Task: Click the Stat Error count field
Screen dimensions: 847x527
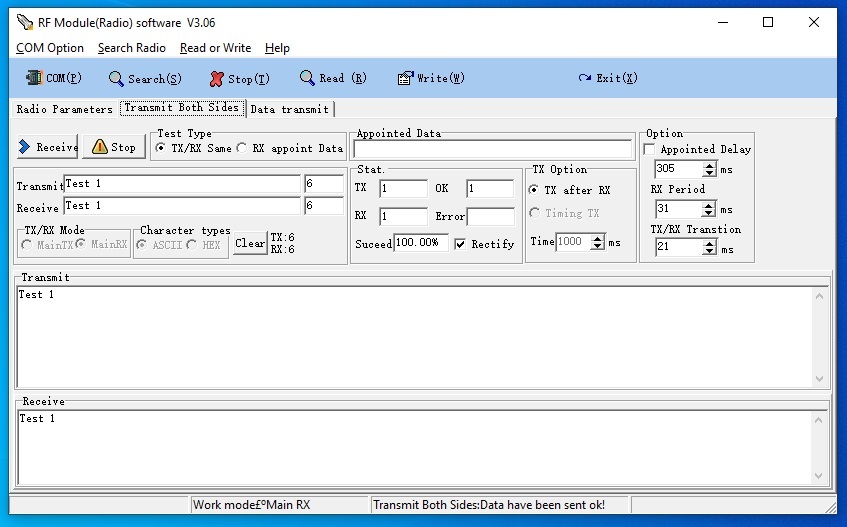Action: (490, 217)
